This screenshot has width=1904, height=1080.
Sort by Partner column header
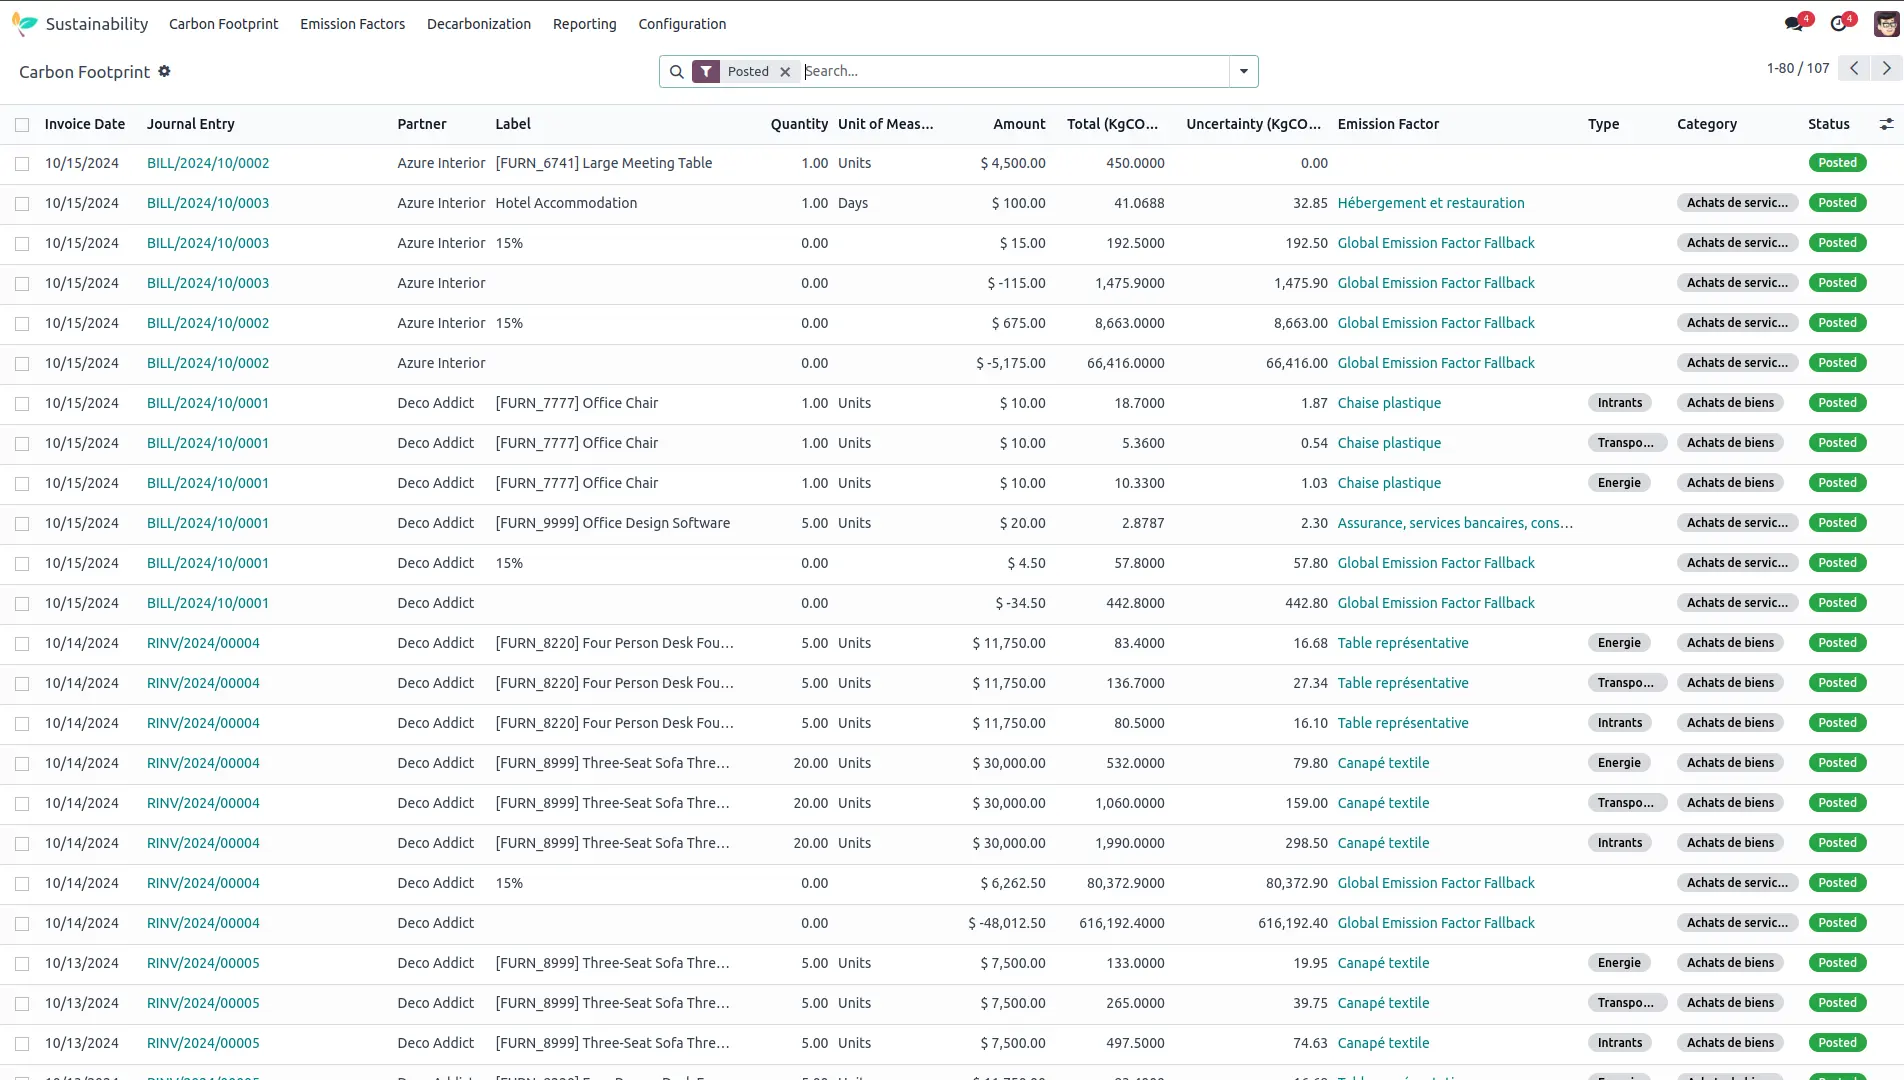tap(422, 124)
